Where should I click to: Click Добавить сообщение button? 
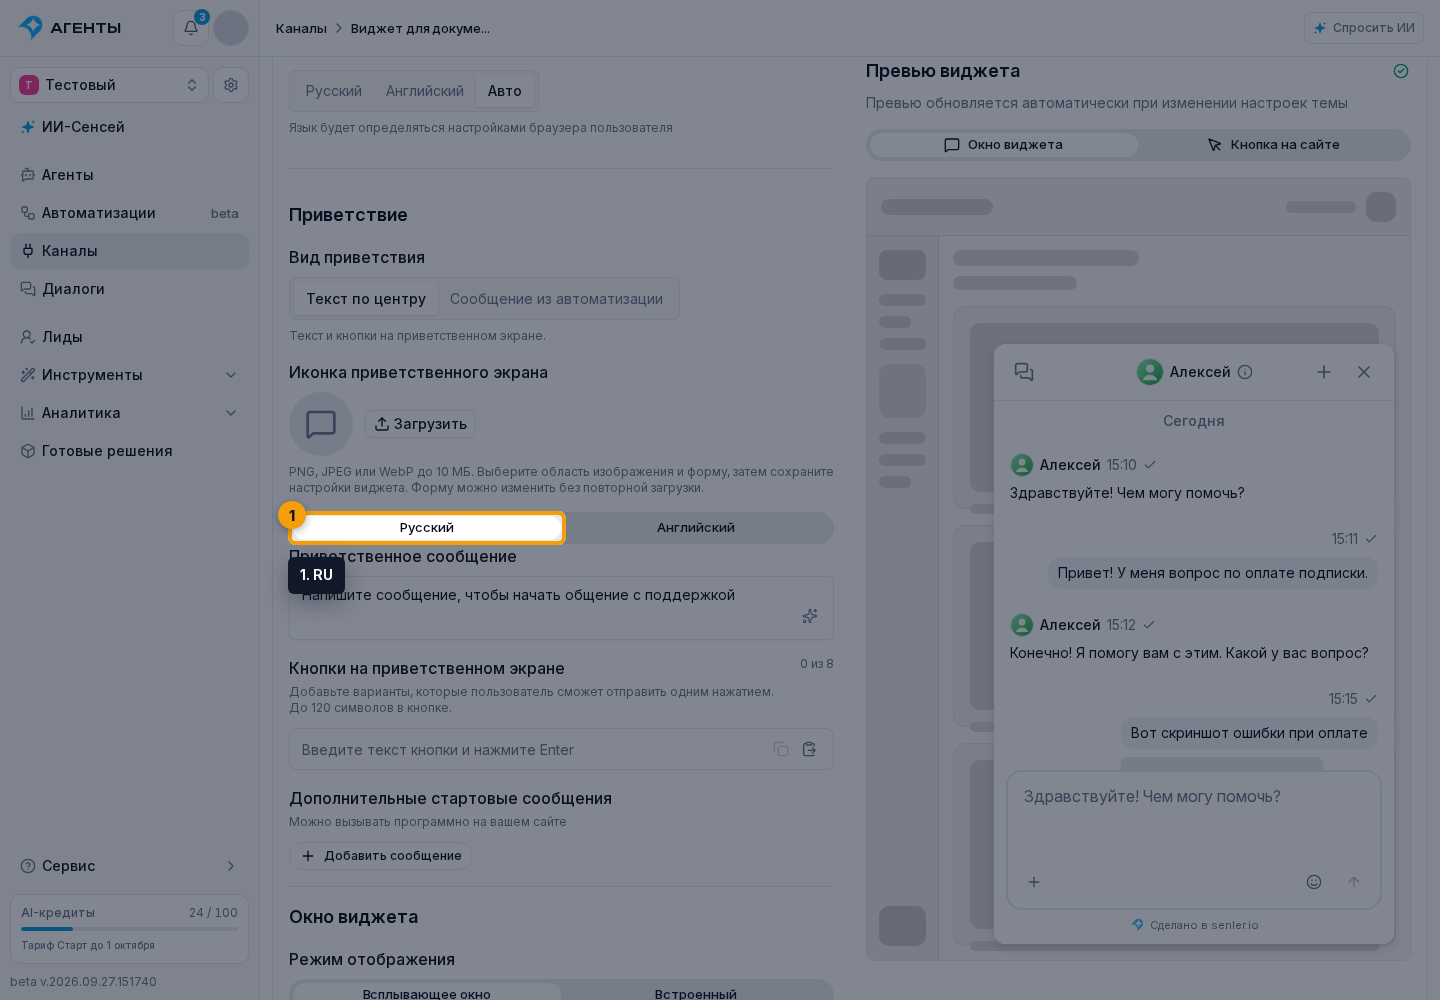pos(381,856)
